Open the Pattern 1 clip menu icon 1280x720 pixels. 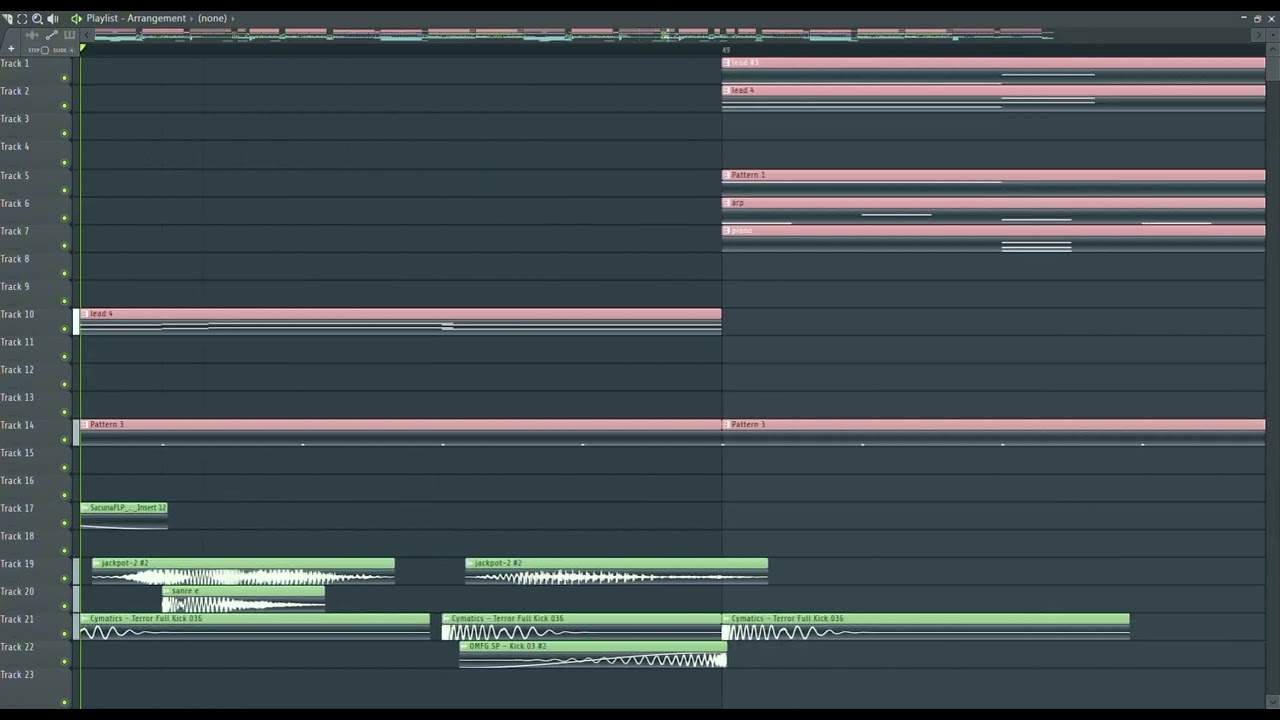pyautogui.click(x=726, y=175)
